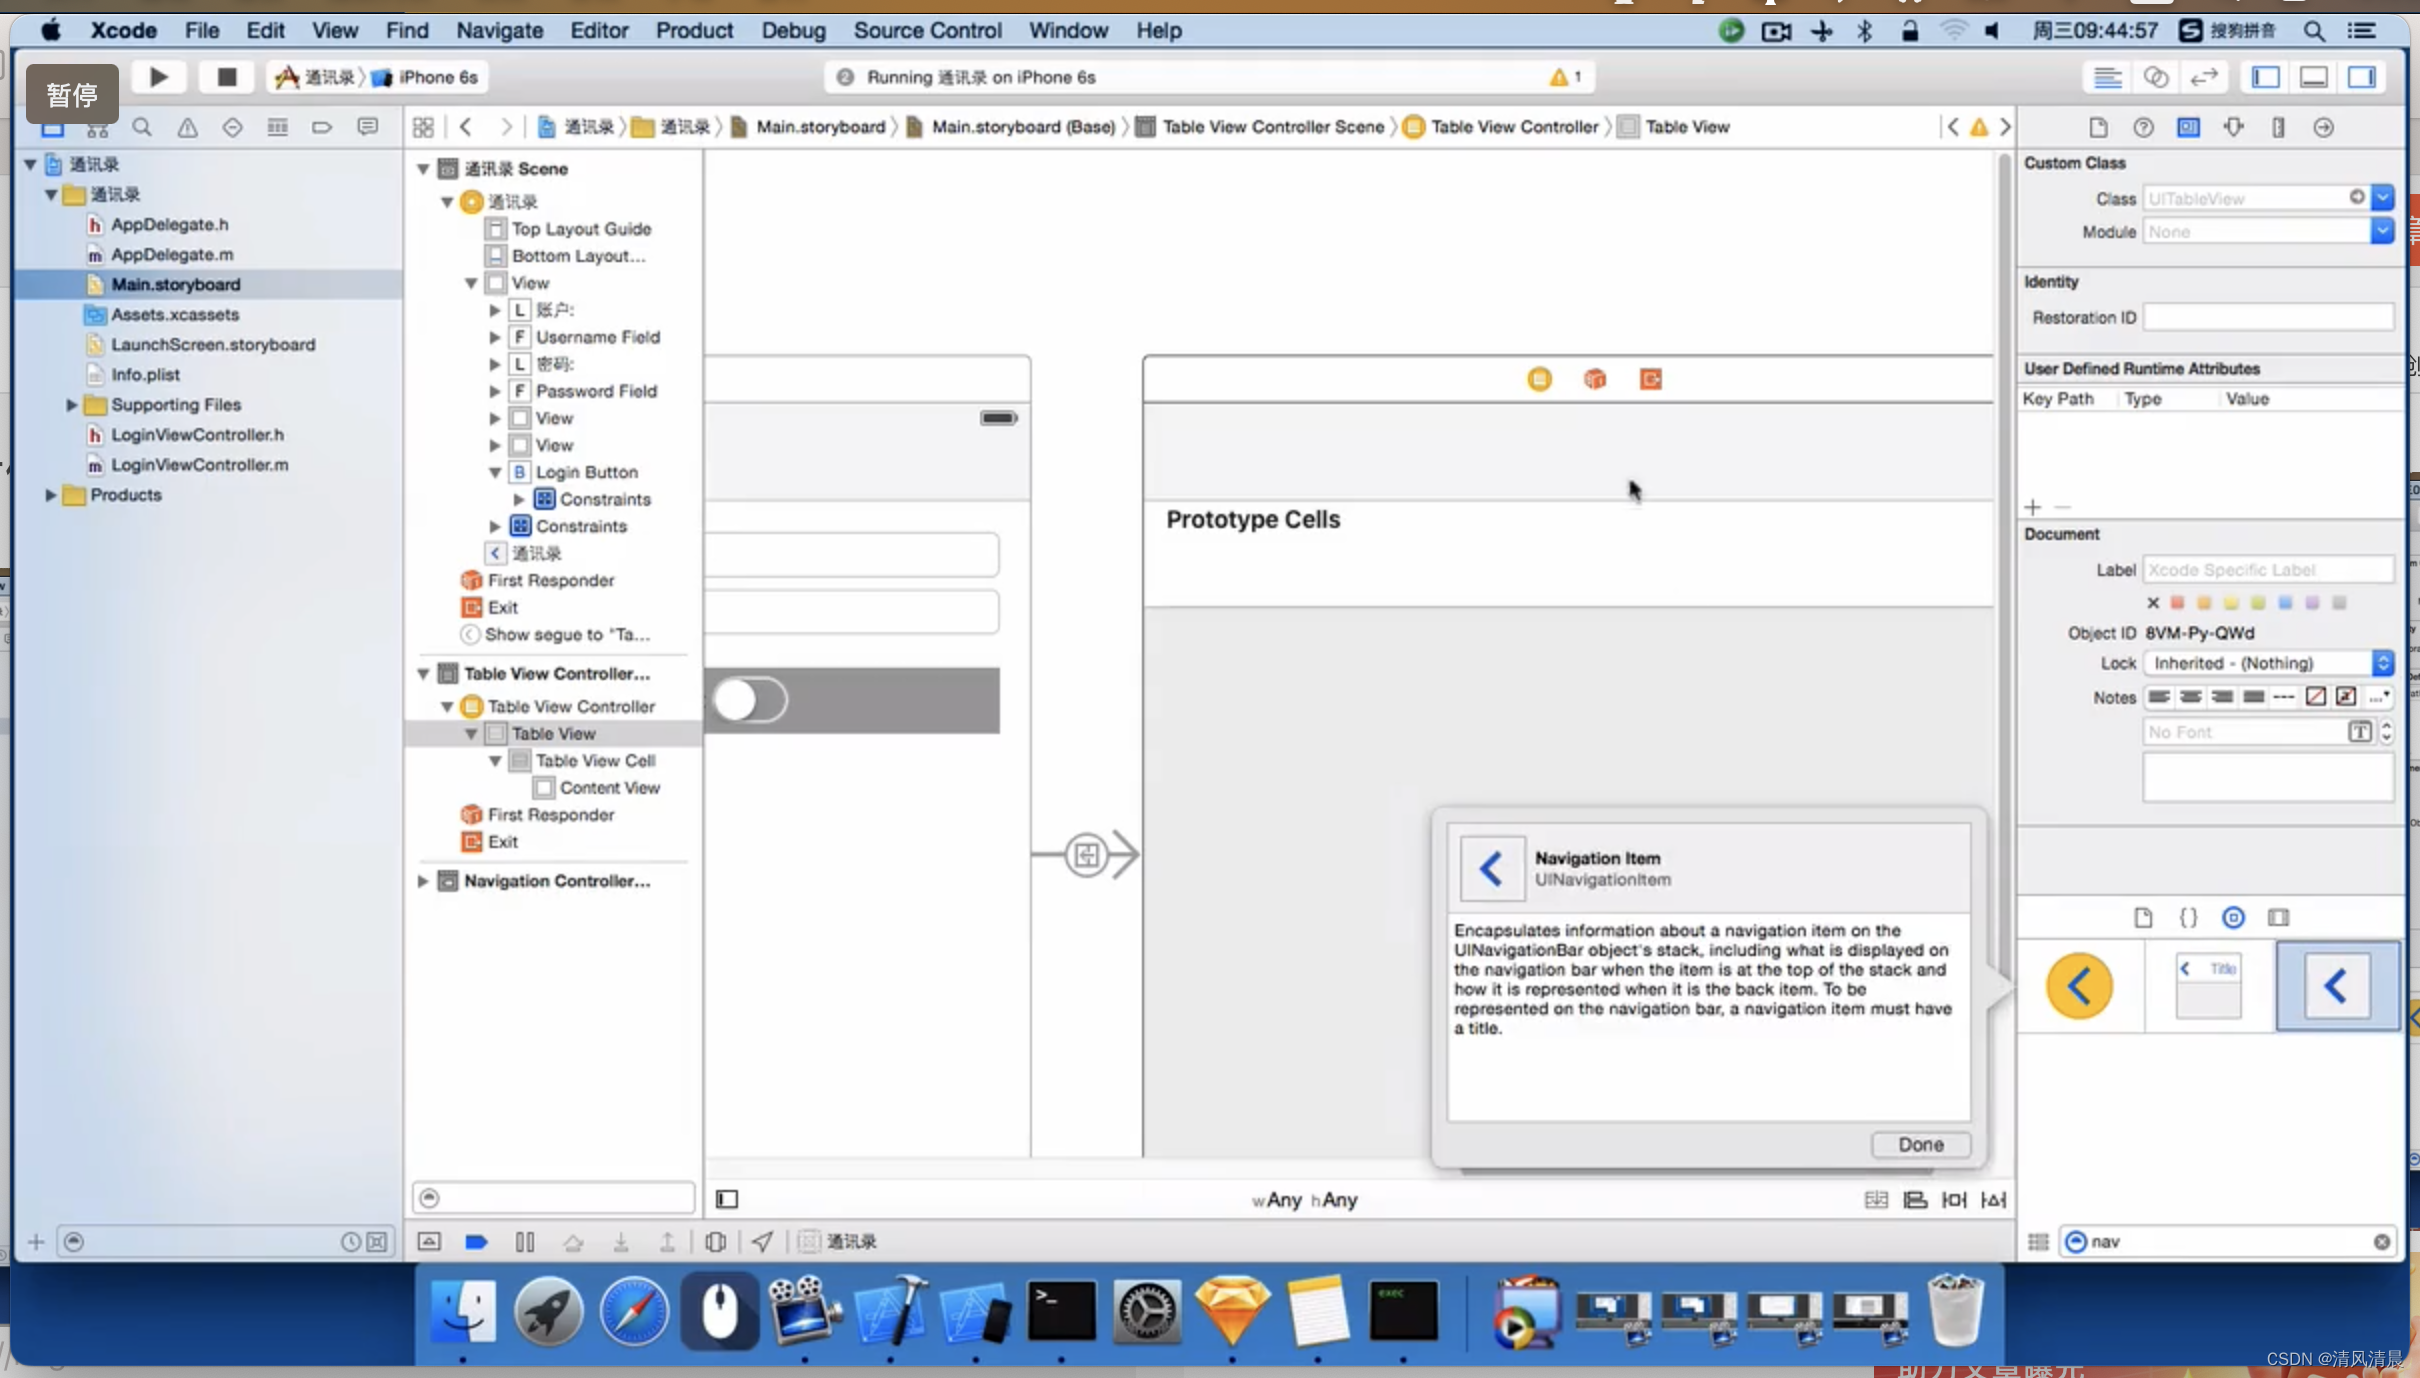Open the standard editor view
This screenshot has width=2420, height=1378.
click(x=2108, y=77)
